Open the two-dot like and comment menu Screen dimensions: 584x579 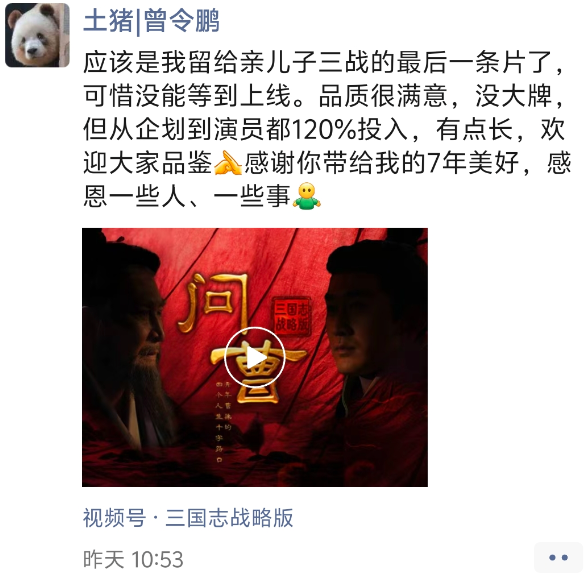(x=558, y=557)
